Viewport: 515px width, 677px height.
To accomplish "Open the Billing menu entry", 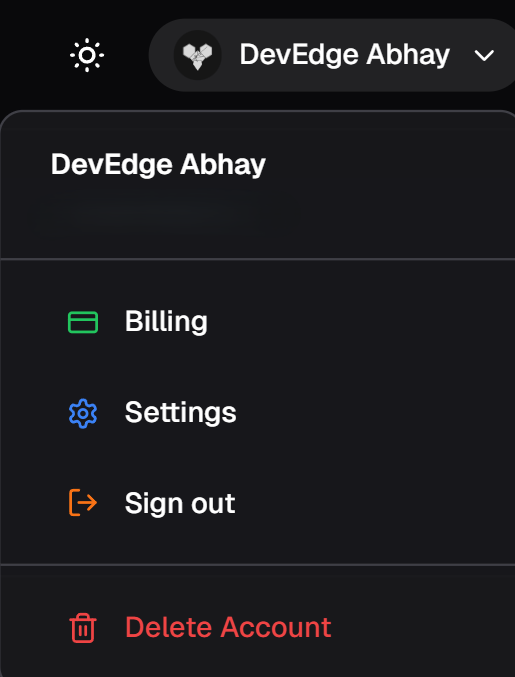I will (257, 322).
